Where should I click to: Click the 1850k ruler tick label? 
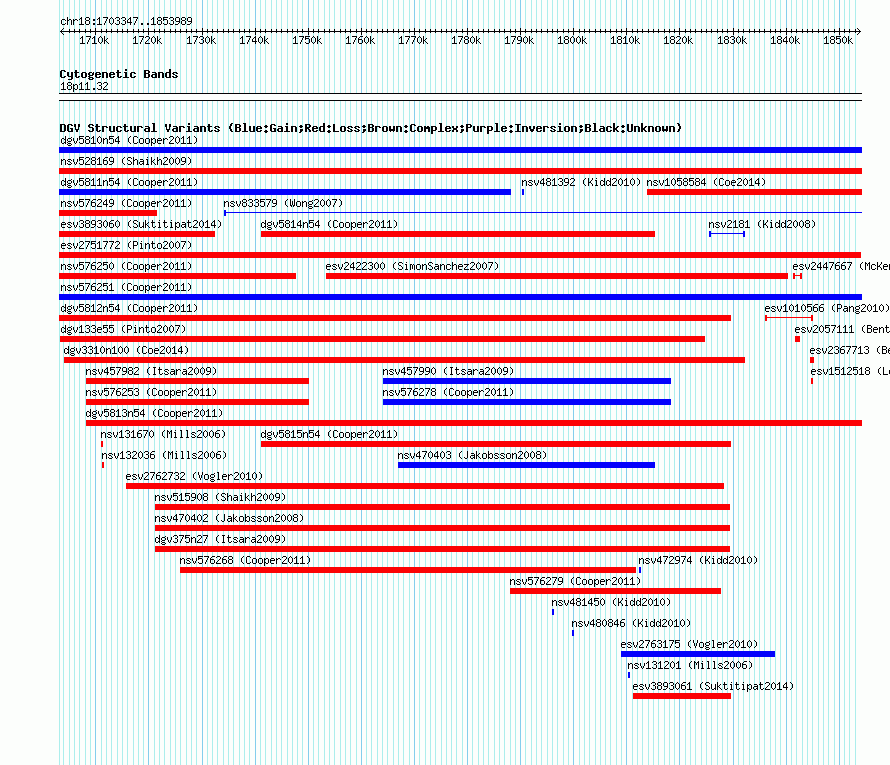click(838, 40)
